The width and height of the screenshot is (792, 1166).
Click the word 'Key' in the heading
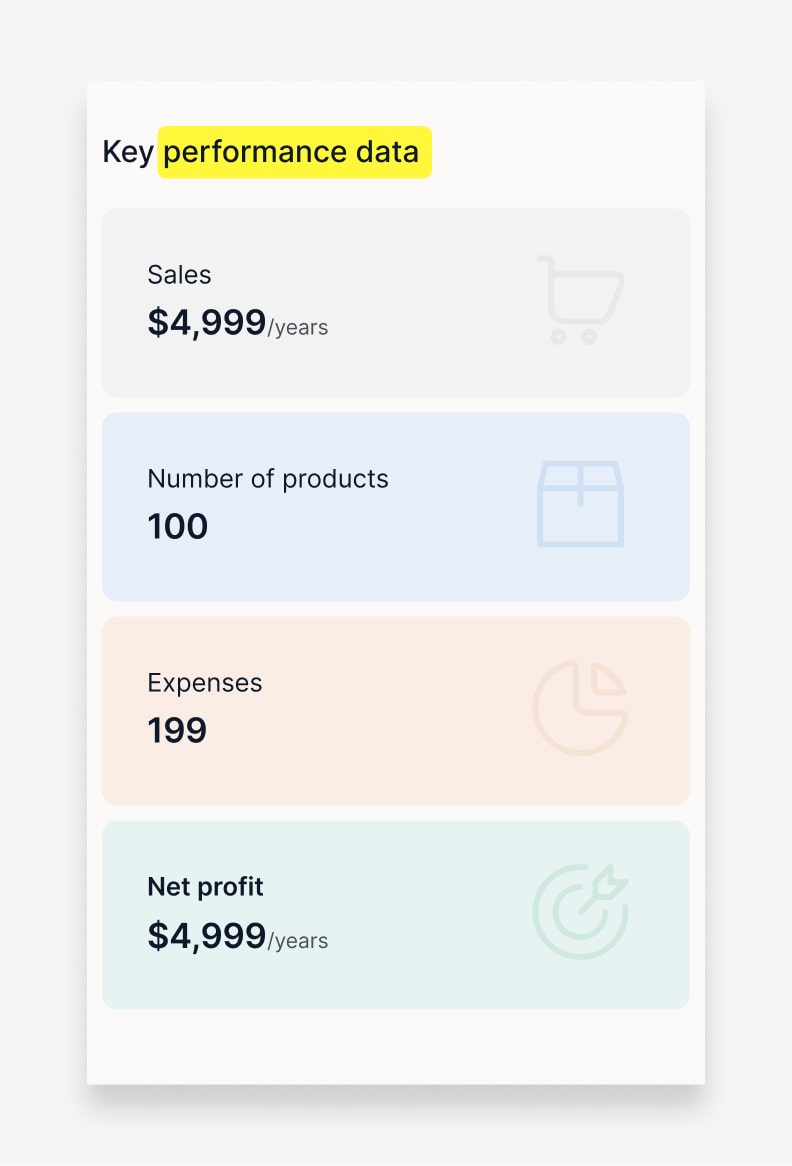point(128,152)
